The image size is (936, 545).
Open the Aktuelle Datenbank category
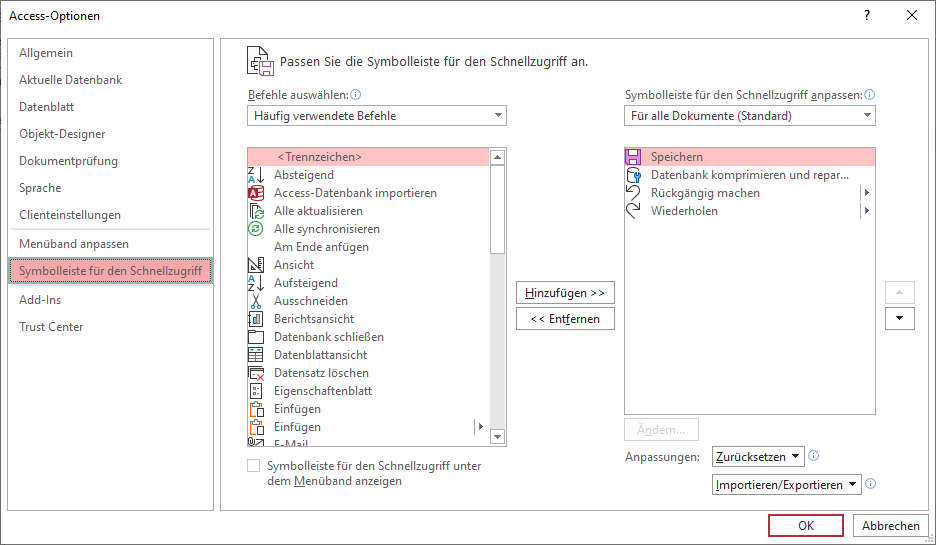(x=110, y=79)
